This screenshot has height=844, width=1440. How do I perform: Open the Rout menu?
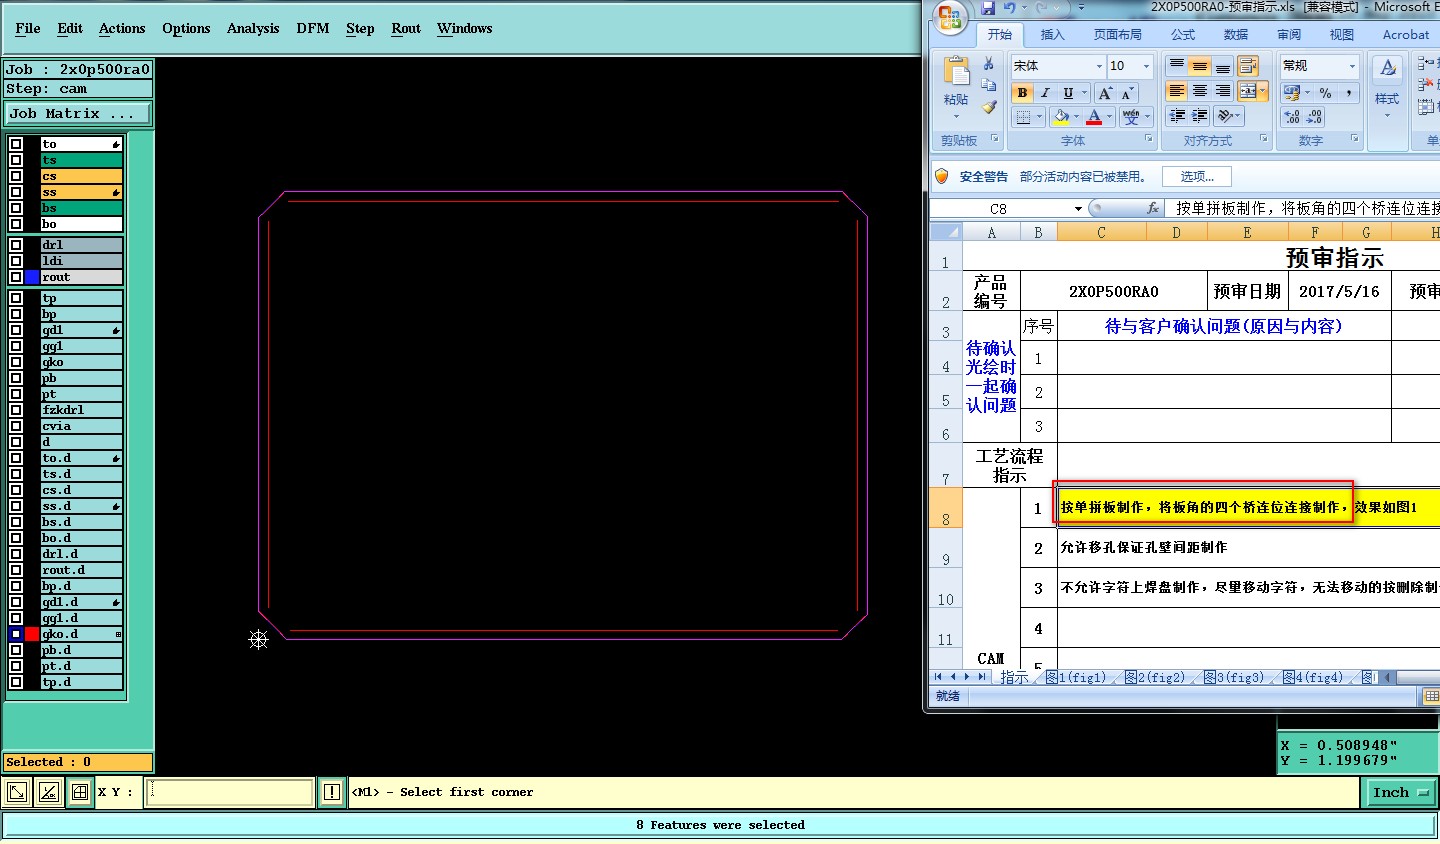(x=406, y=28)
